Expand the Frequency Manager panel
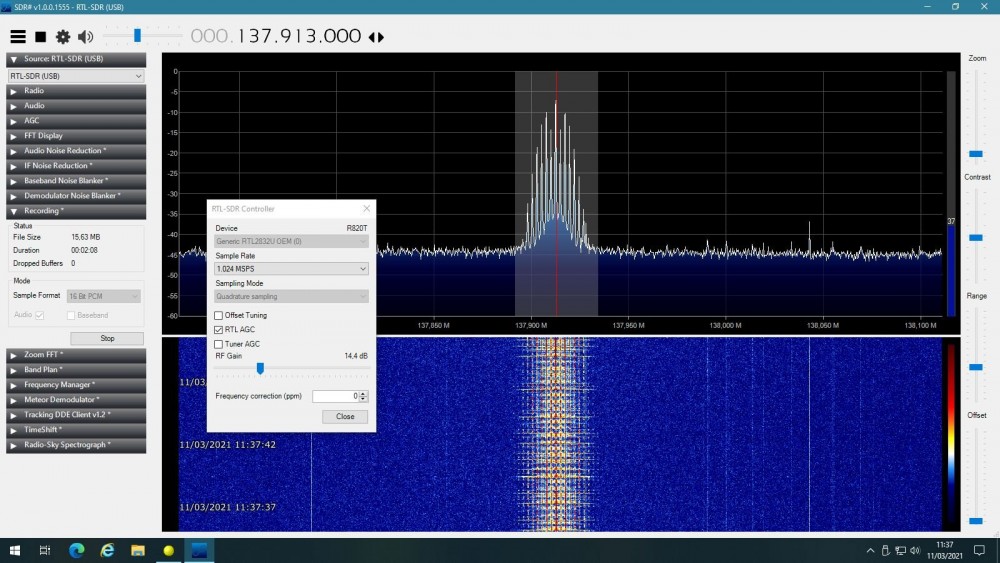This screenshot has width=1000, height=563. coord(76,385)
